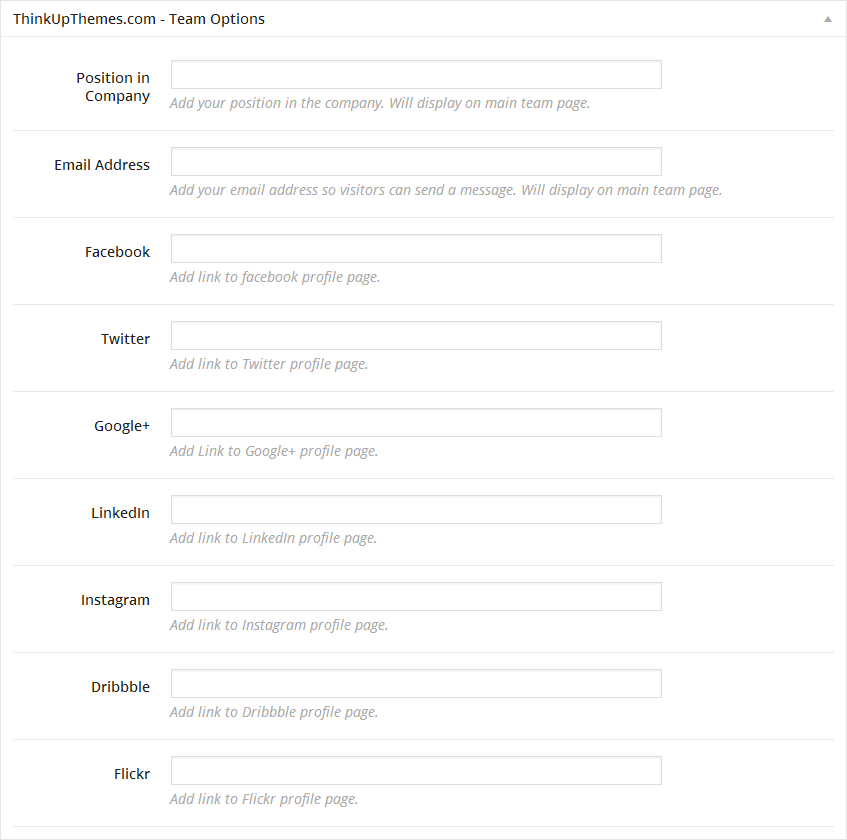Focus the Position in Company text field
Viewport: 847px width, 840px height.
coord(416,75)
